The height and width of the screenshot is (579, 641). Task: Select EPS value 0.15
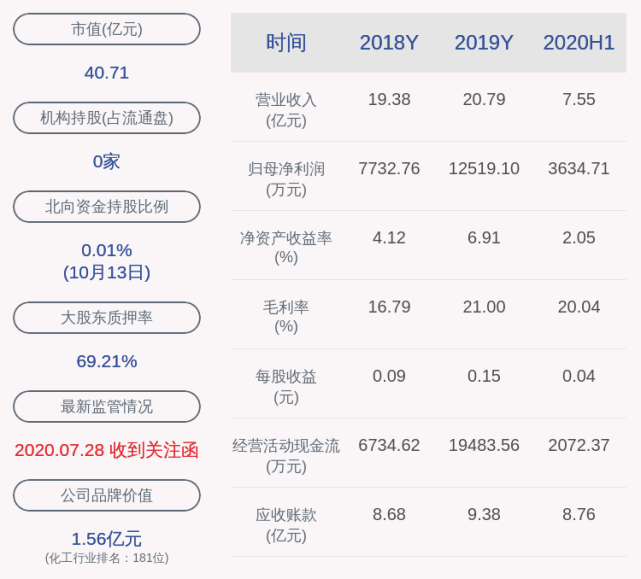click(484, 376)
